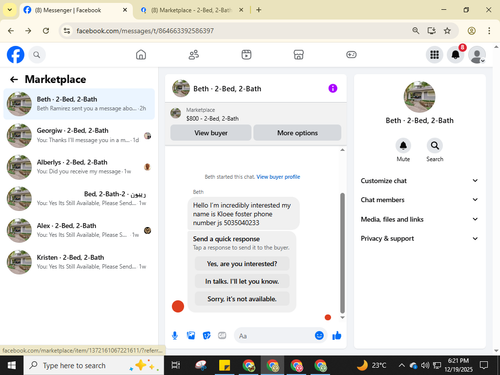Open the Alex - 2-Bed, 2-Bath conversation

click(x=79, y=230)
